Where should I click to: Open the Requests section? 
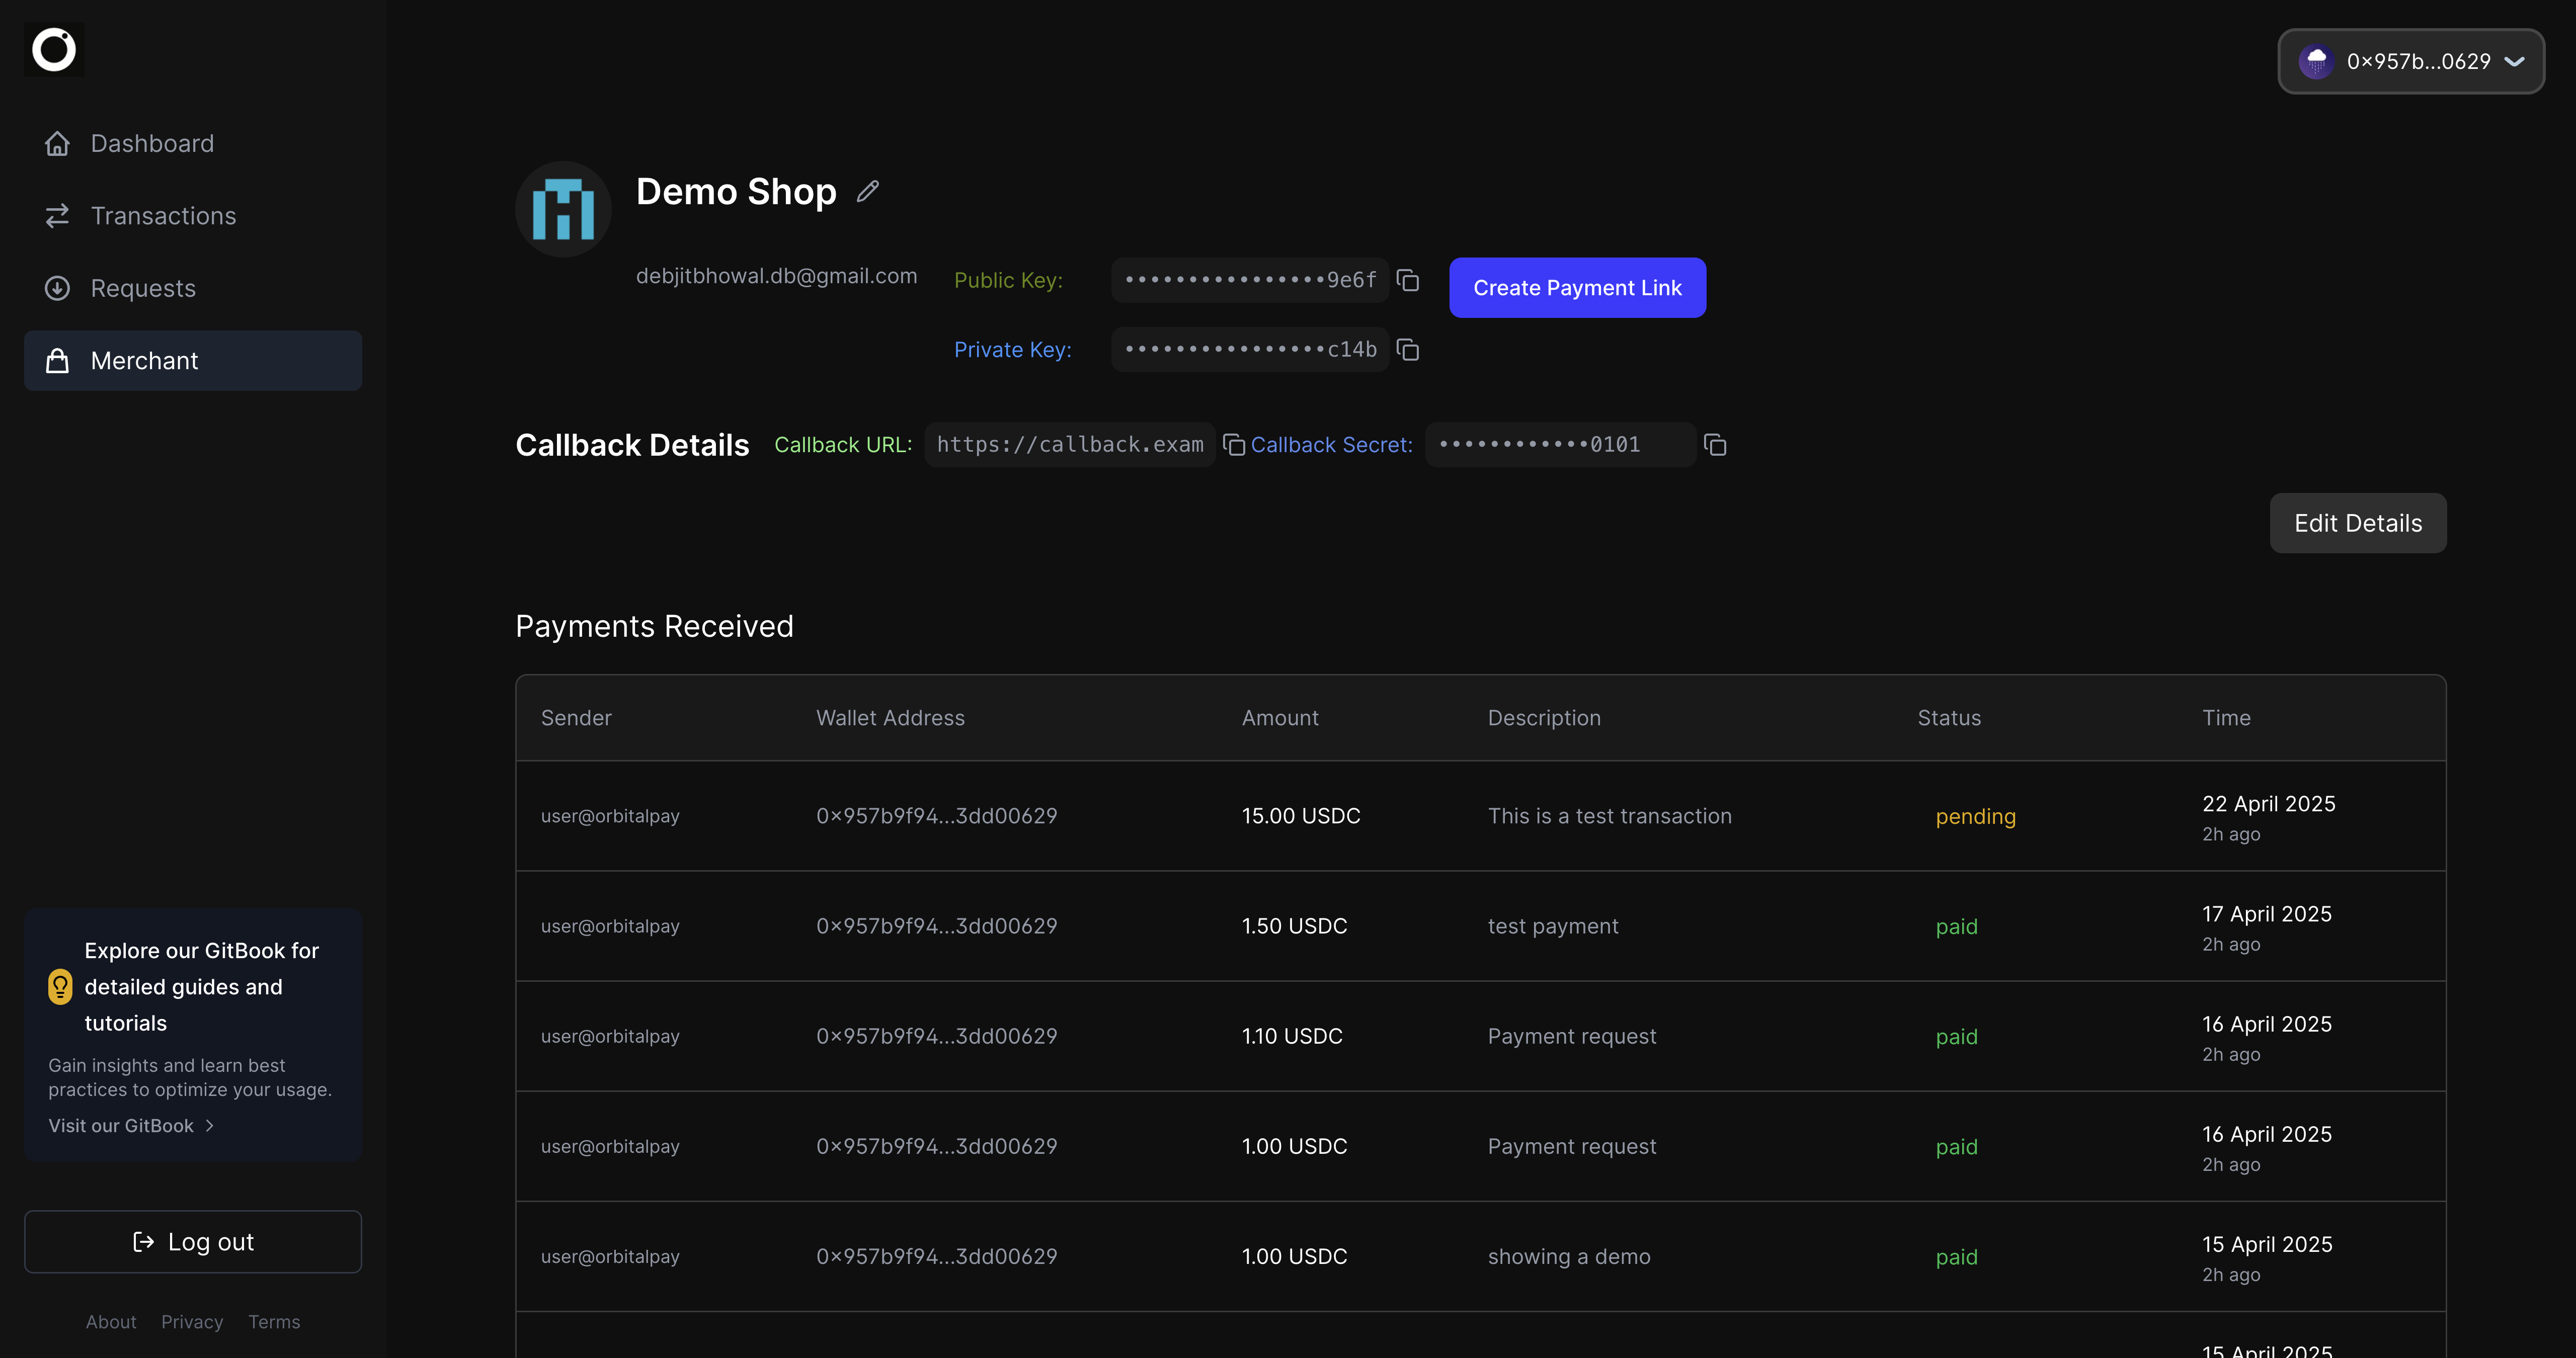pyautogui.click(x=143, y=289)
